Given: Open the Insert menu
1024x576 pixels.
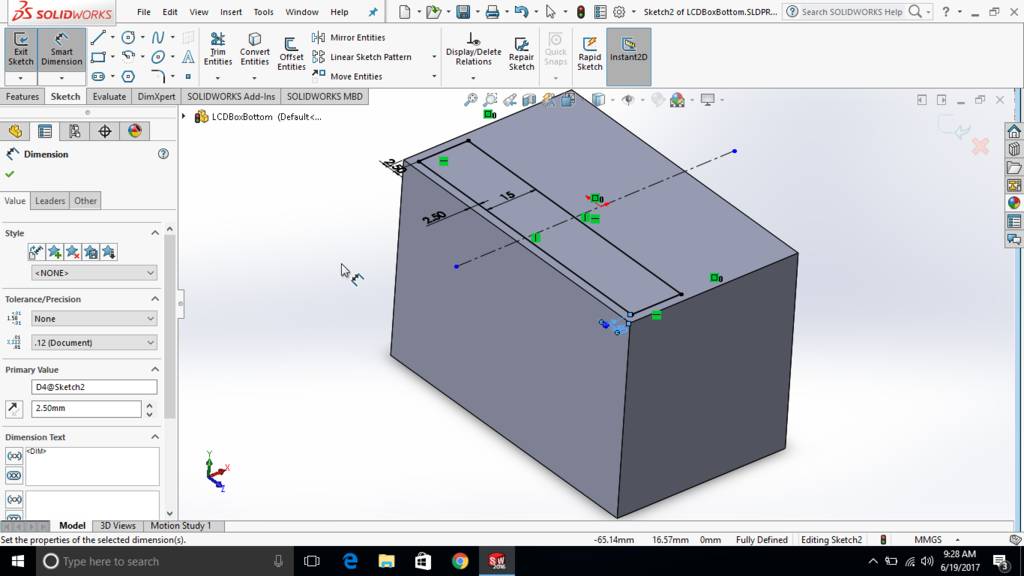Looking at the screenshot, I should coord(231,12).
